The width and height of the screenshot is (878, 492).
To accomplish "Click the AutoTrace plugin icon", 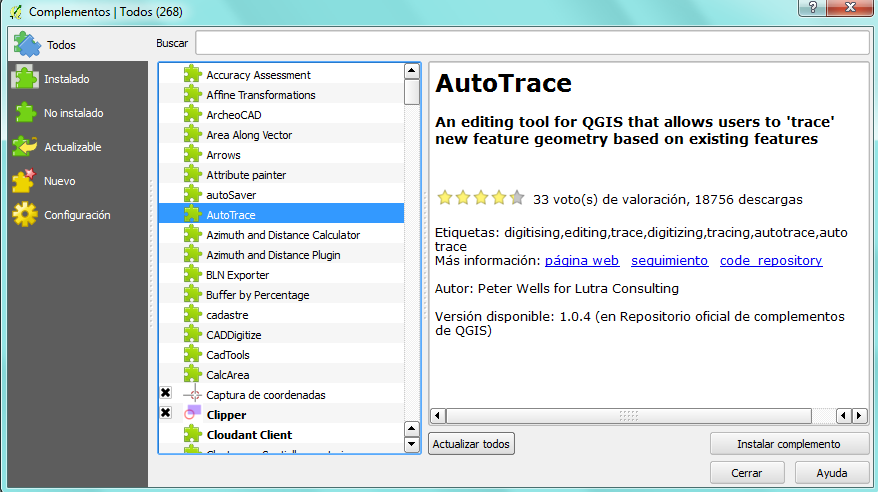I will [x=192, y=214].
